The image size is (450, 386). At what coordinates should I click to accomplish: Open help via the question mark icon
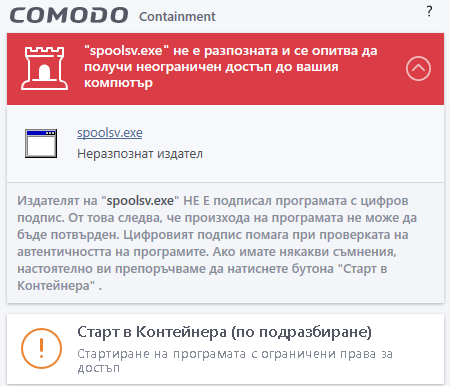(x=429, y=11)
